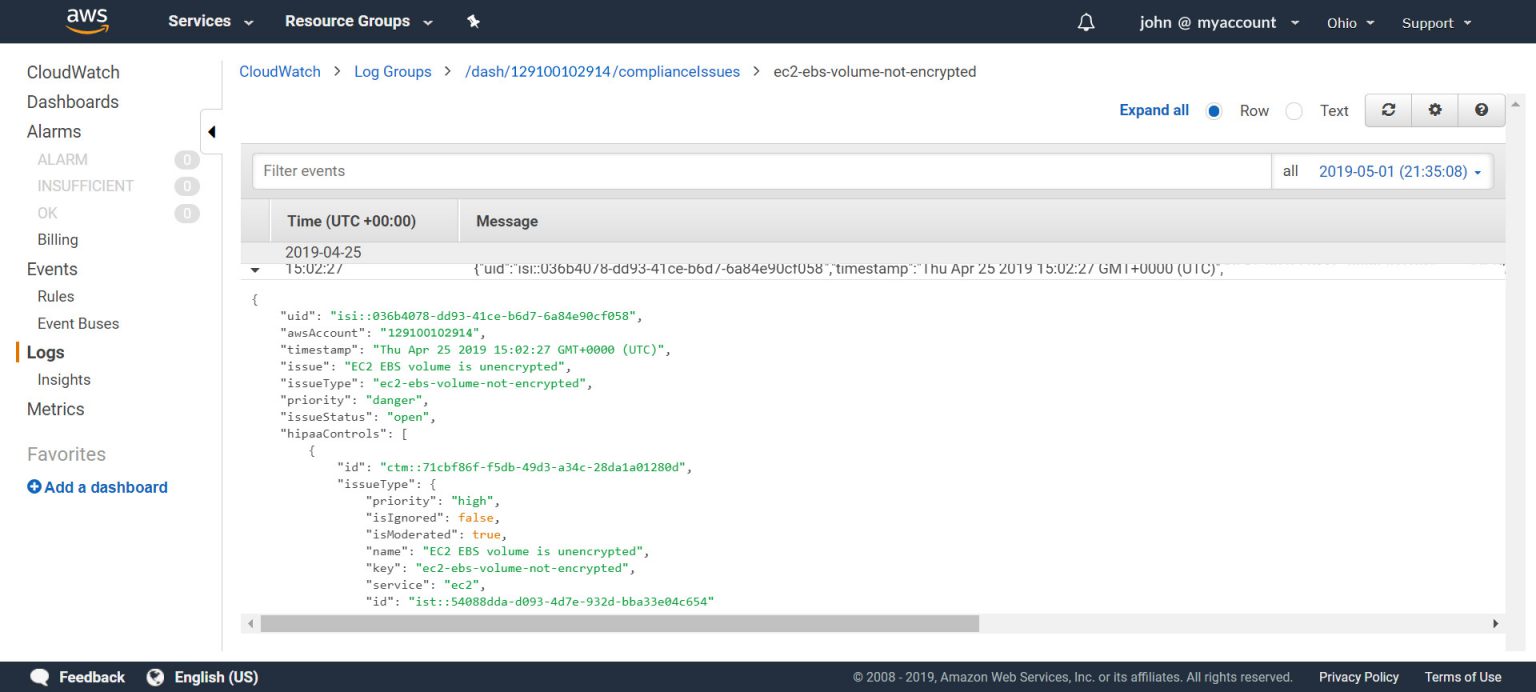The height and width of the screenshot is (692, 1536).
Task: Show alarms in ALARM state
Action: [x=62, y=159]
